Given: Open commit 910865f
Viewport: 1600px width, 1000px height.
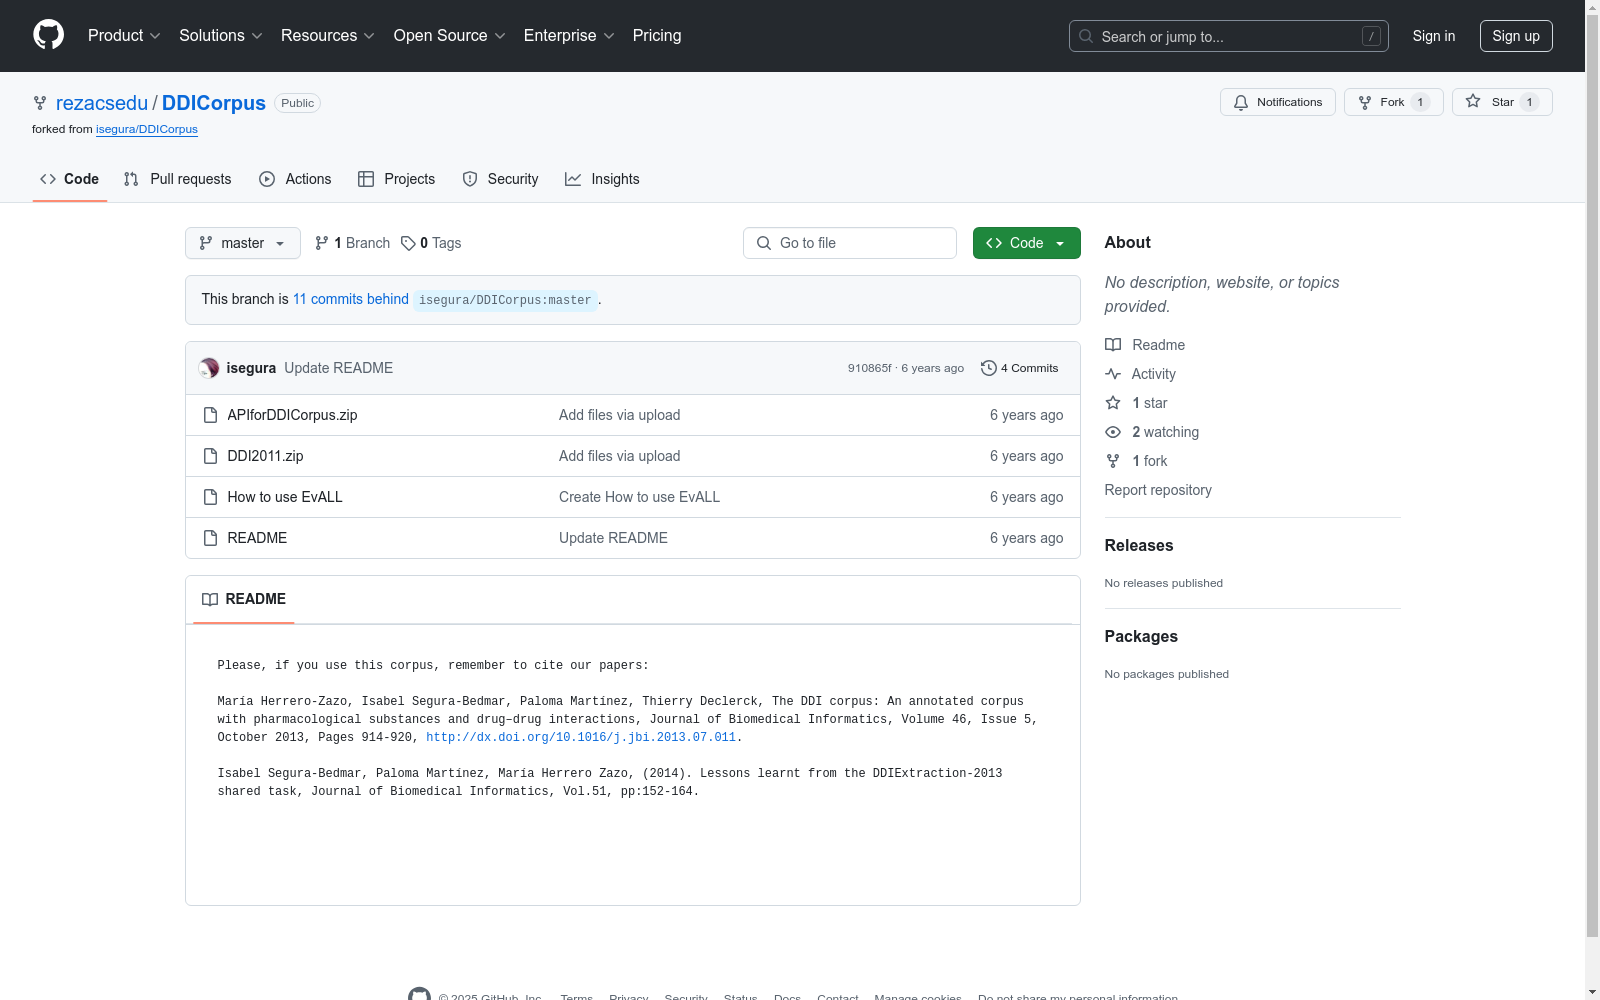Looking at the screenshot, I should pos(870,368).
